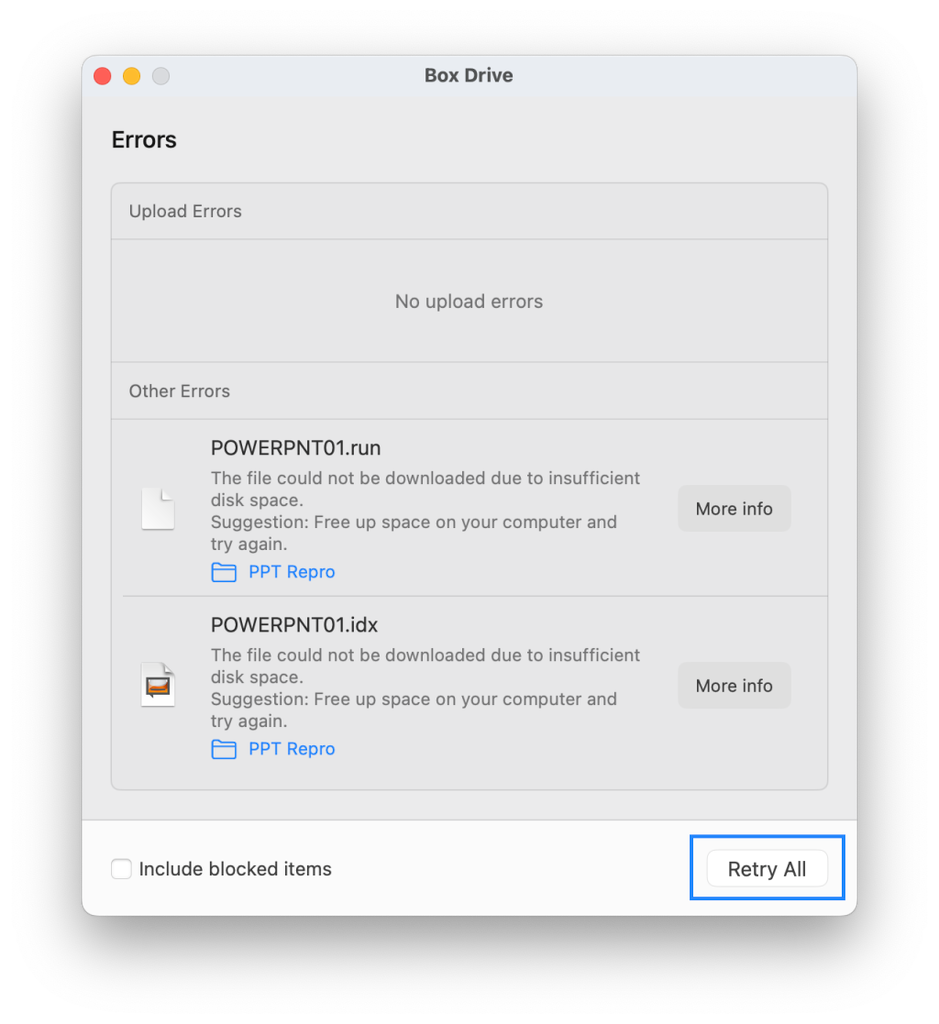Open More info for POWERPNT01.idx
The height and width of the screenshot is (1024, 939).
pyautogui.click(x=734, y=685)
